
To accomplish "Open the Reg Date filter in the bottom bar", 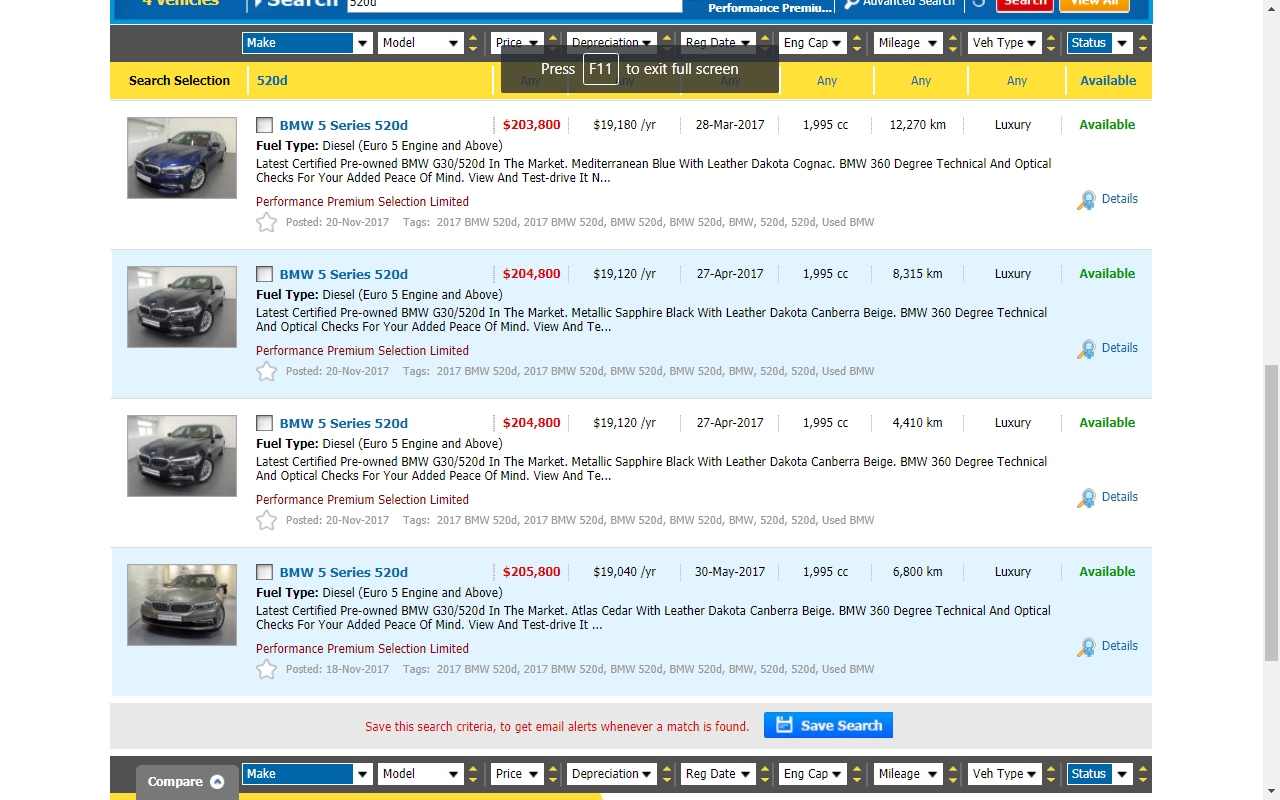I will (x=719, y=774).
